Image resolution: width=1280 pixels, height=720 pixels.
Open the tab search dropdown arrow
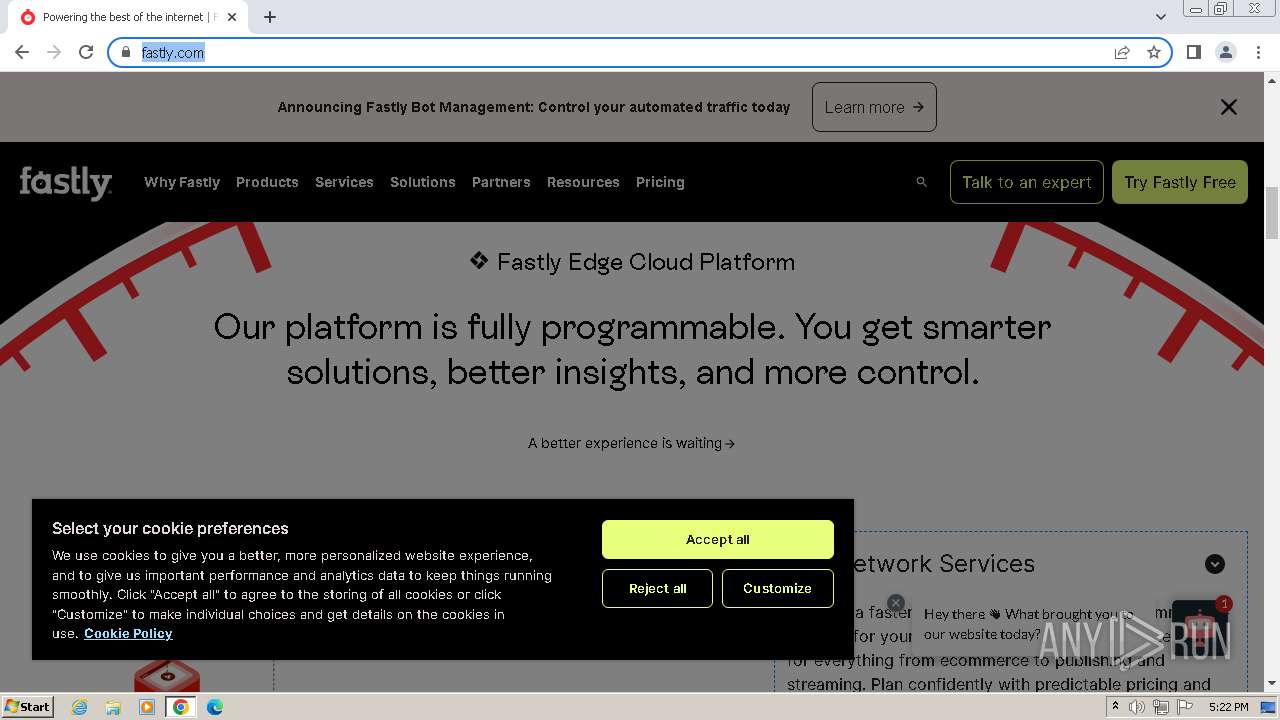tap(1161, 17)
